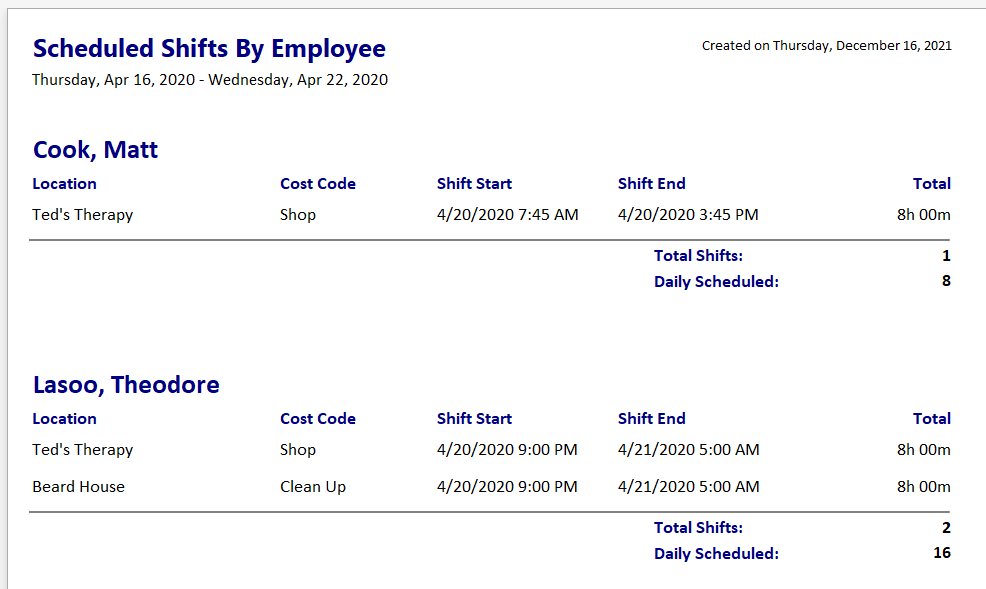The width and height of the screenshot is (986, 589).
Task: Click Total column header under Cook, Matt
Action: [x=931, y=184]
